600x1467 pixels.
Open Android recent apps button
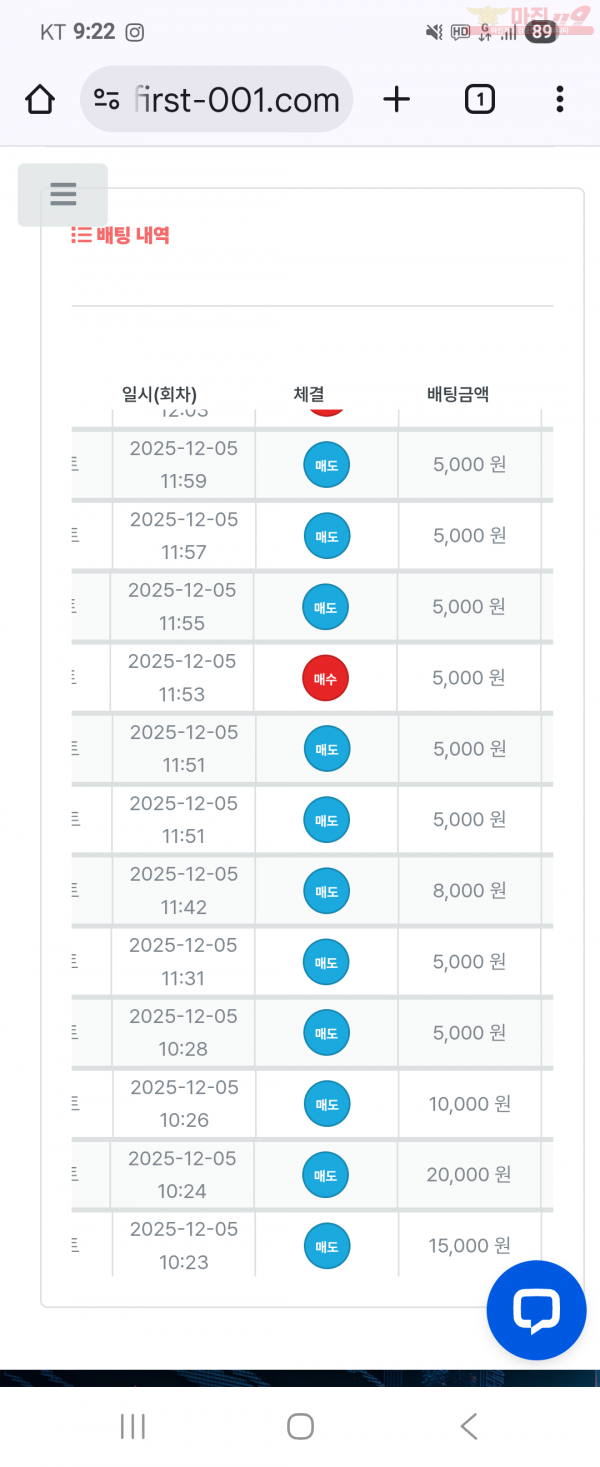point(133,1426)
